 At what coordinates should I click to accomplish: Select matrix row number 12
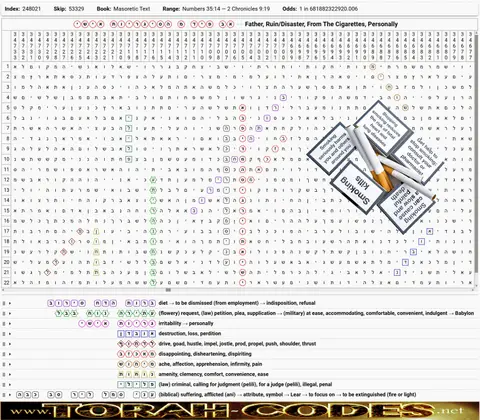(x=7, y=180)
